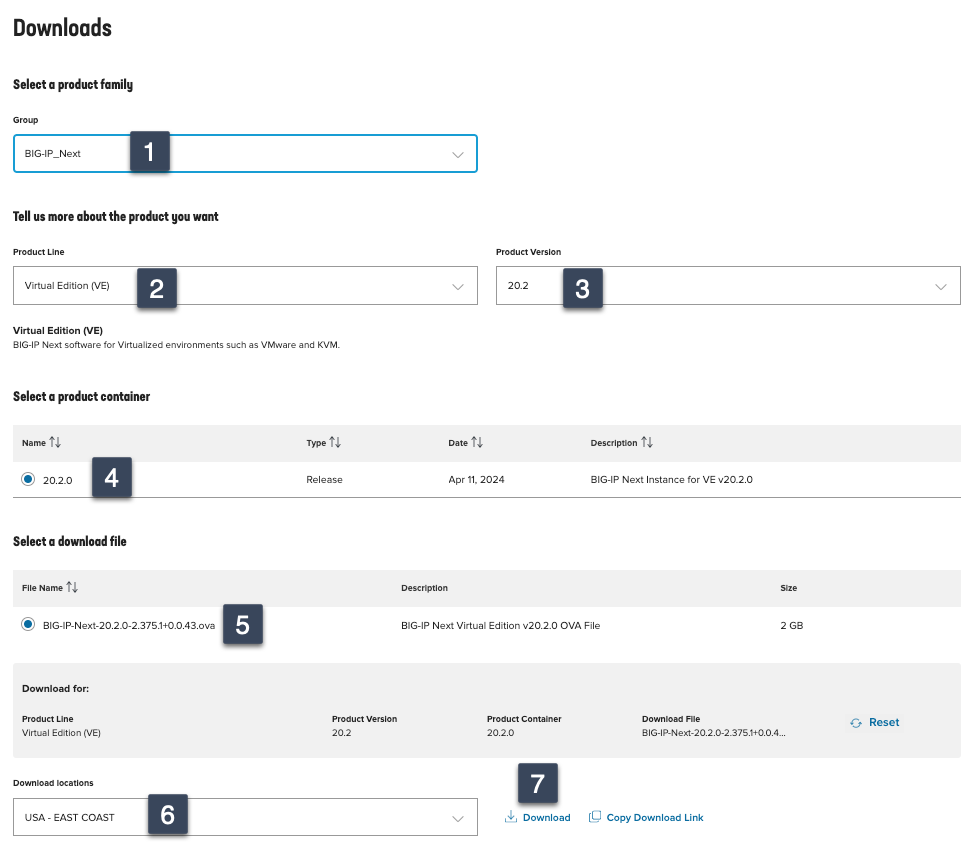This screenshot has width=974, height=844.
Task: Click the Download link text
Action: point(546,818)
